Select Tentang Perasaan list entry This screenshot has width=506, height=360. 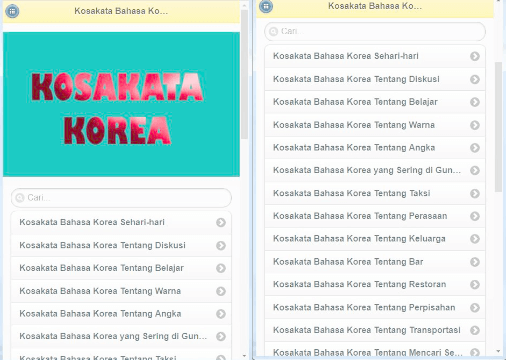[x=375, y=216]
